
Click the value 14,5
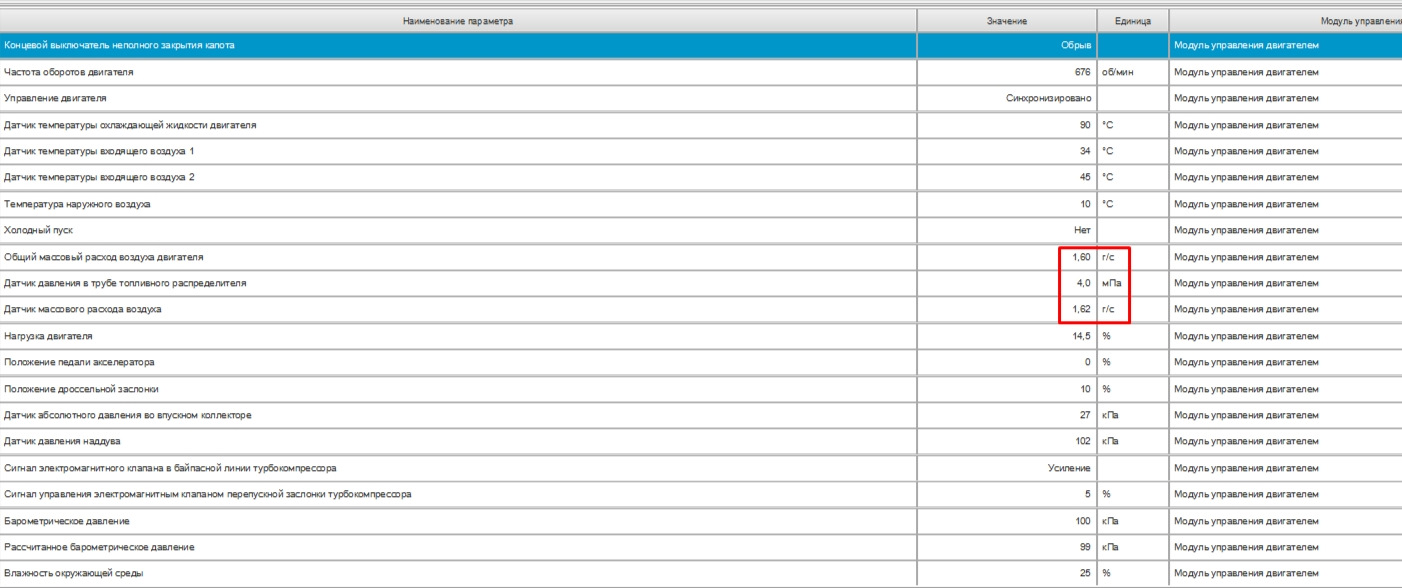[1082, 336]
